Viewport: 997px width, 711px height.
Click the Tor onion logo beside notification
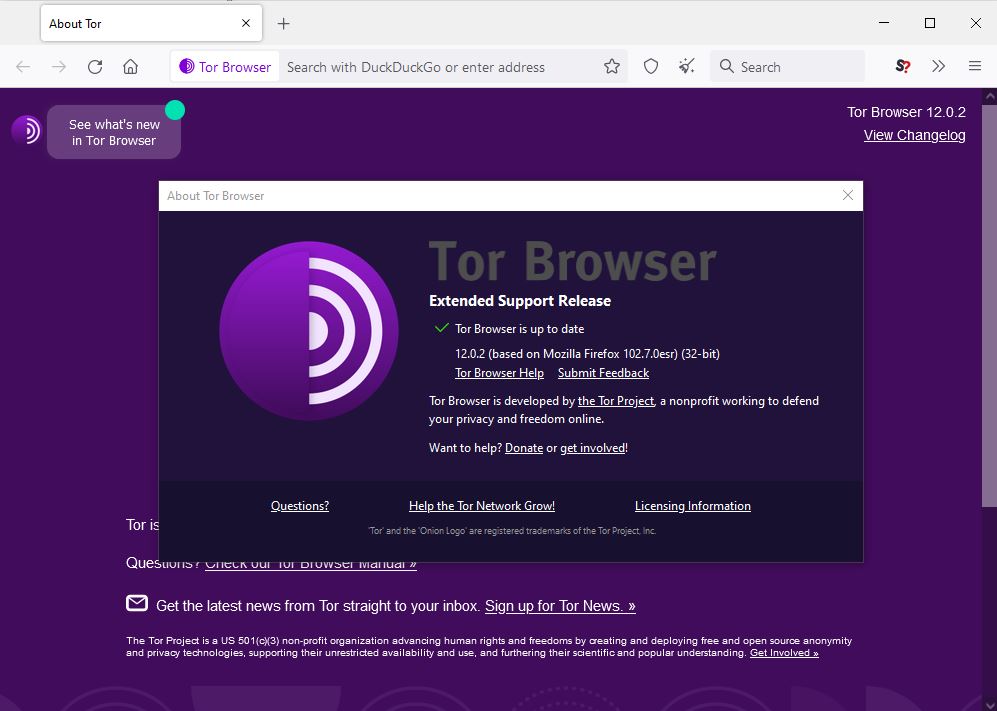point(26,130)
